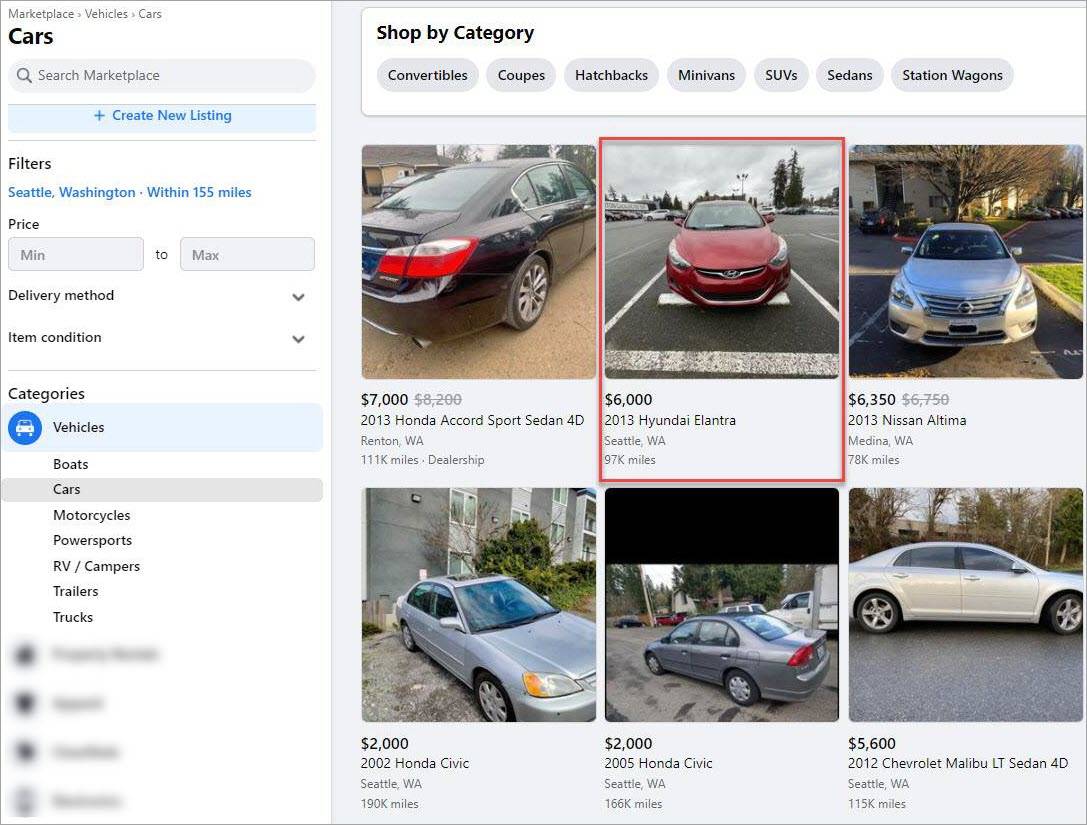Click the title 2013 Nissan Altima
The width and height of the screenshot is (1087, 825).
(x=907, y=420)
